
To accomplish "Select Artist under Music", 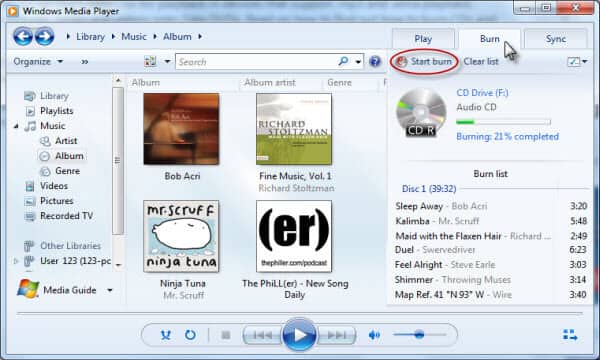I will click(x=66, y=140).
